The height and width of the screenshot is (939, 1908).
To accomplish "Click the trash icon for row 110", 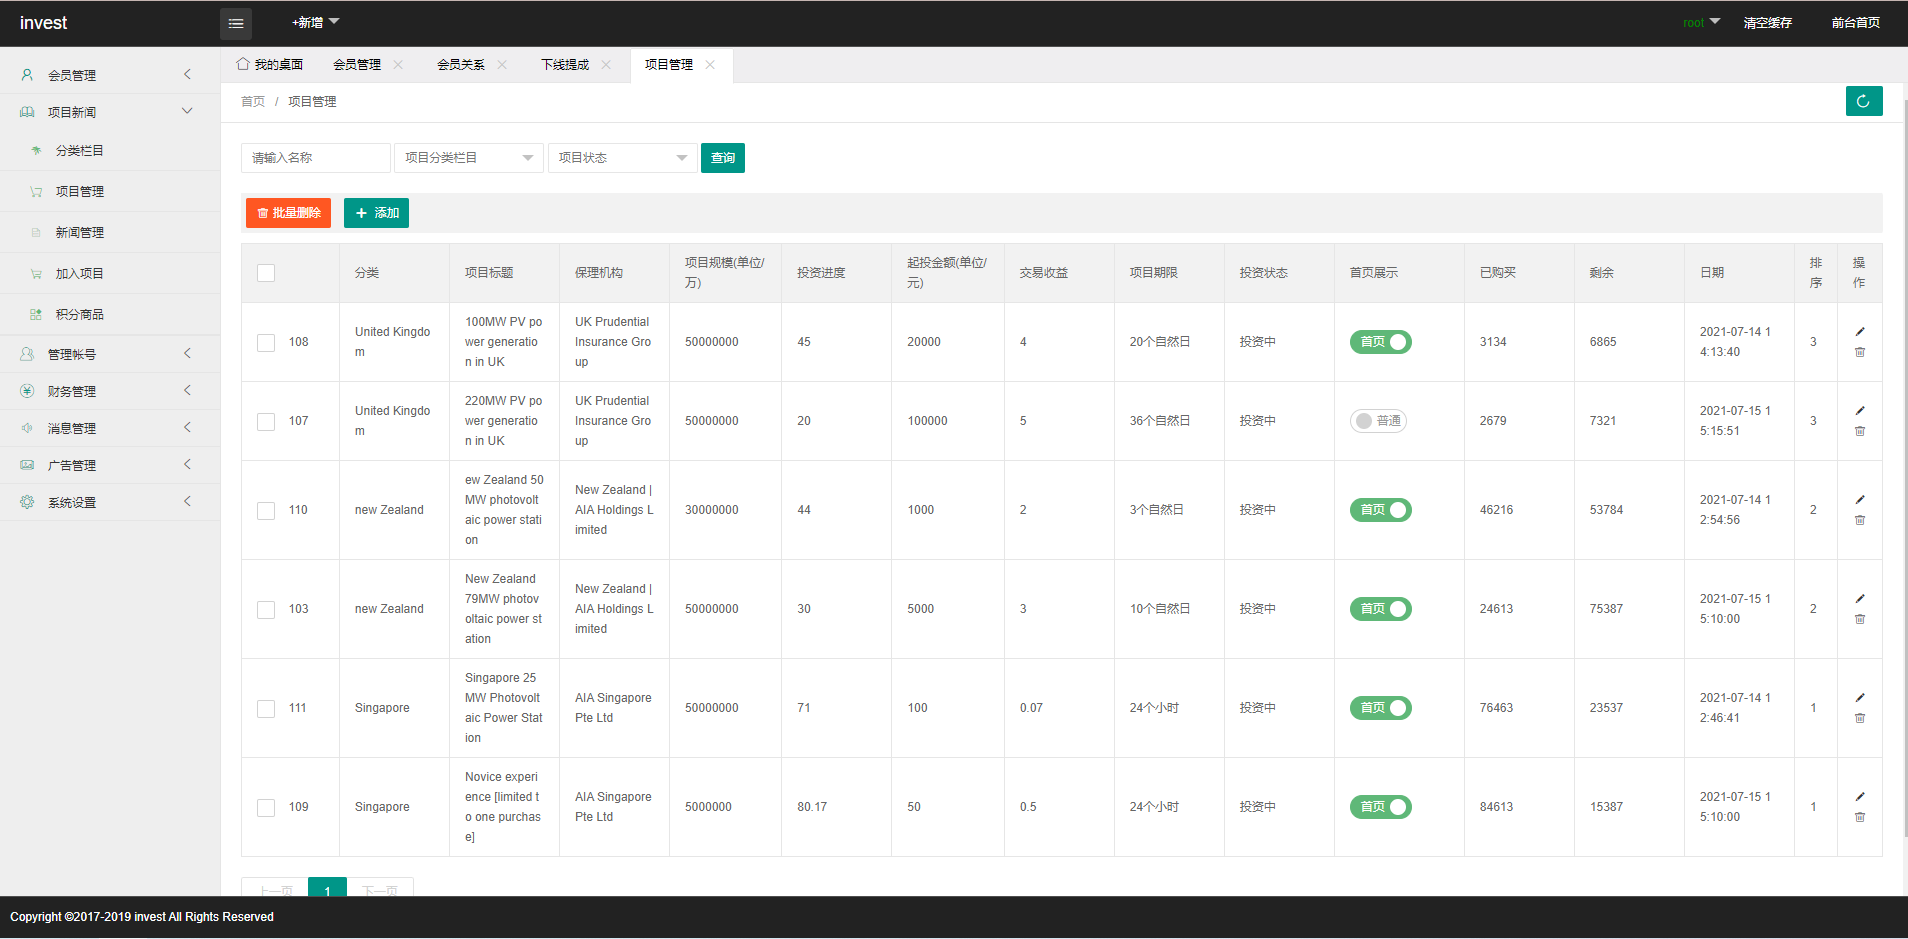I will click(x=1860, y=520).
